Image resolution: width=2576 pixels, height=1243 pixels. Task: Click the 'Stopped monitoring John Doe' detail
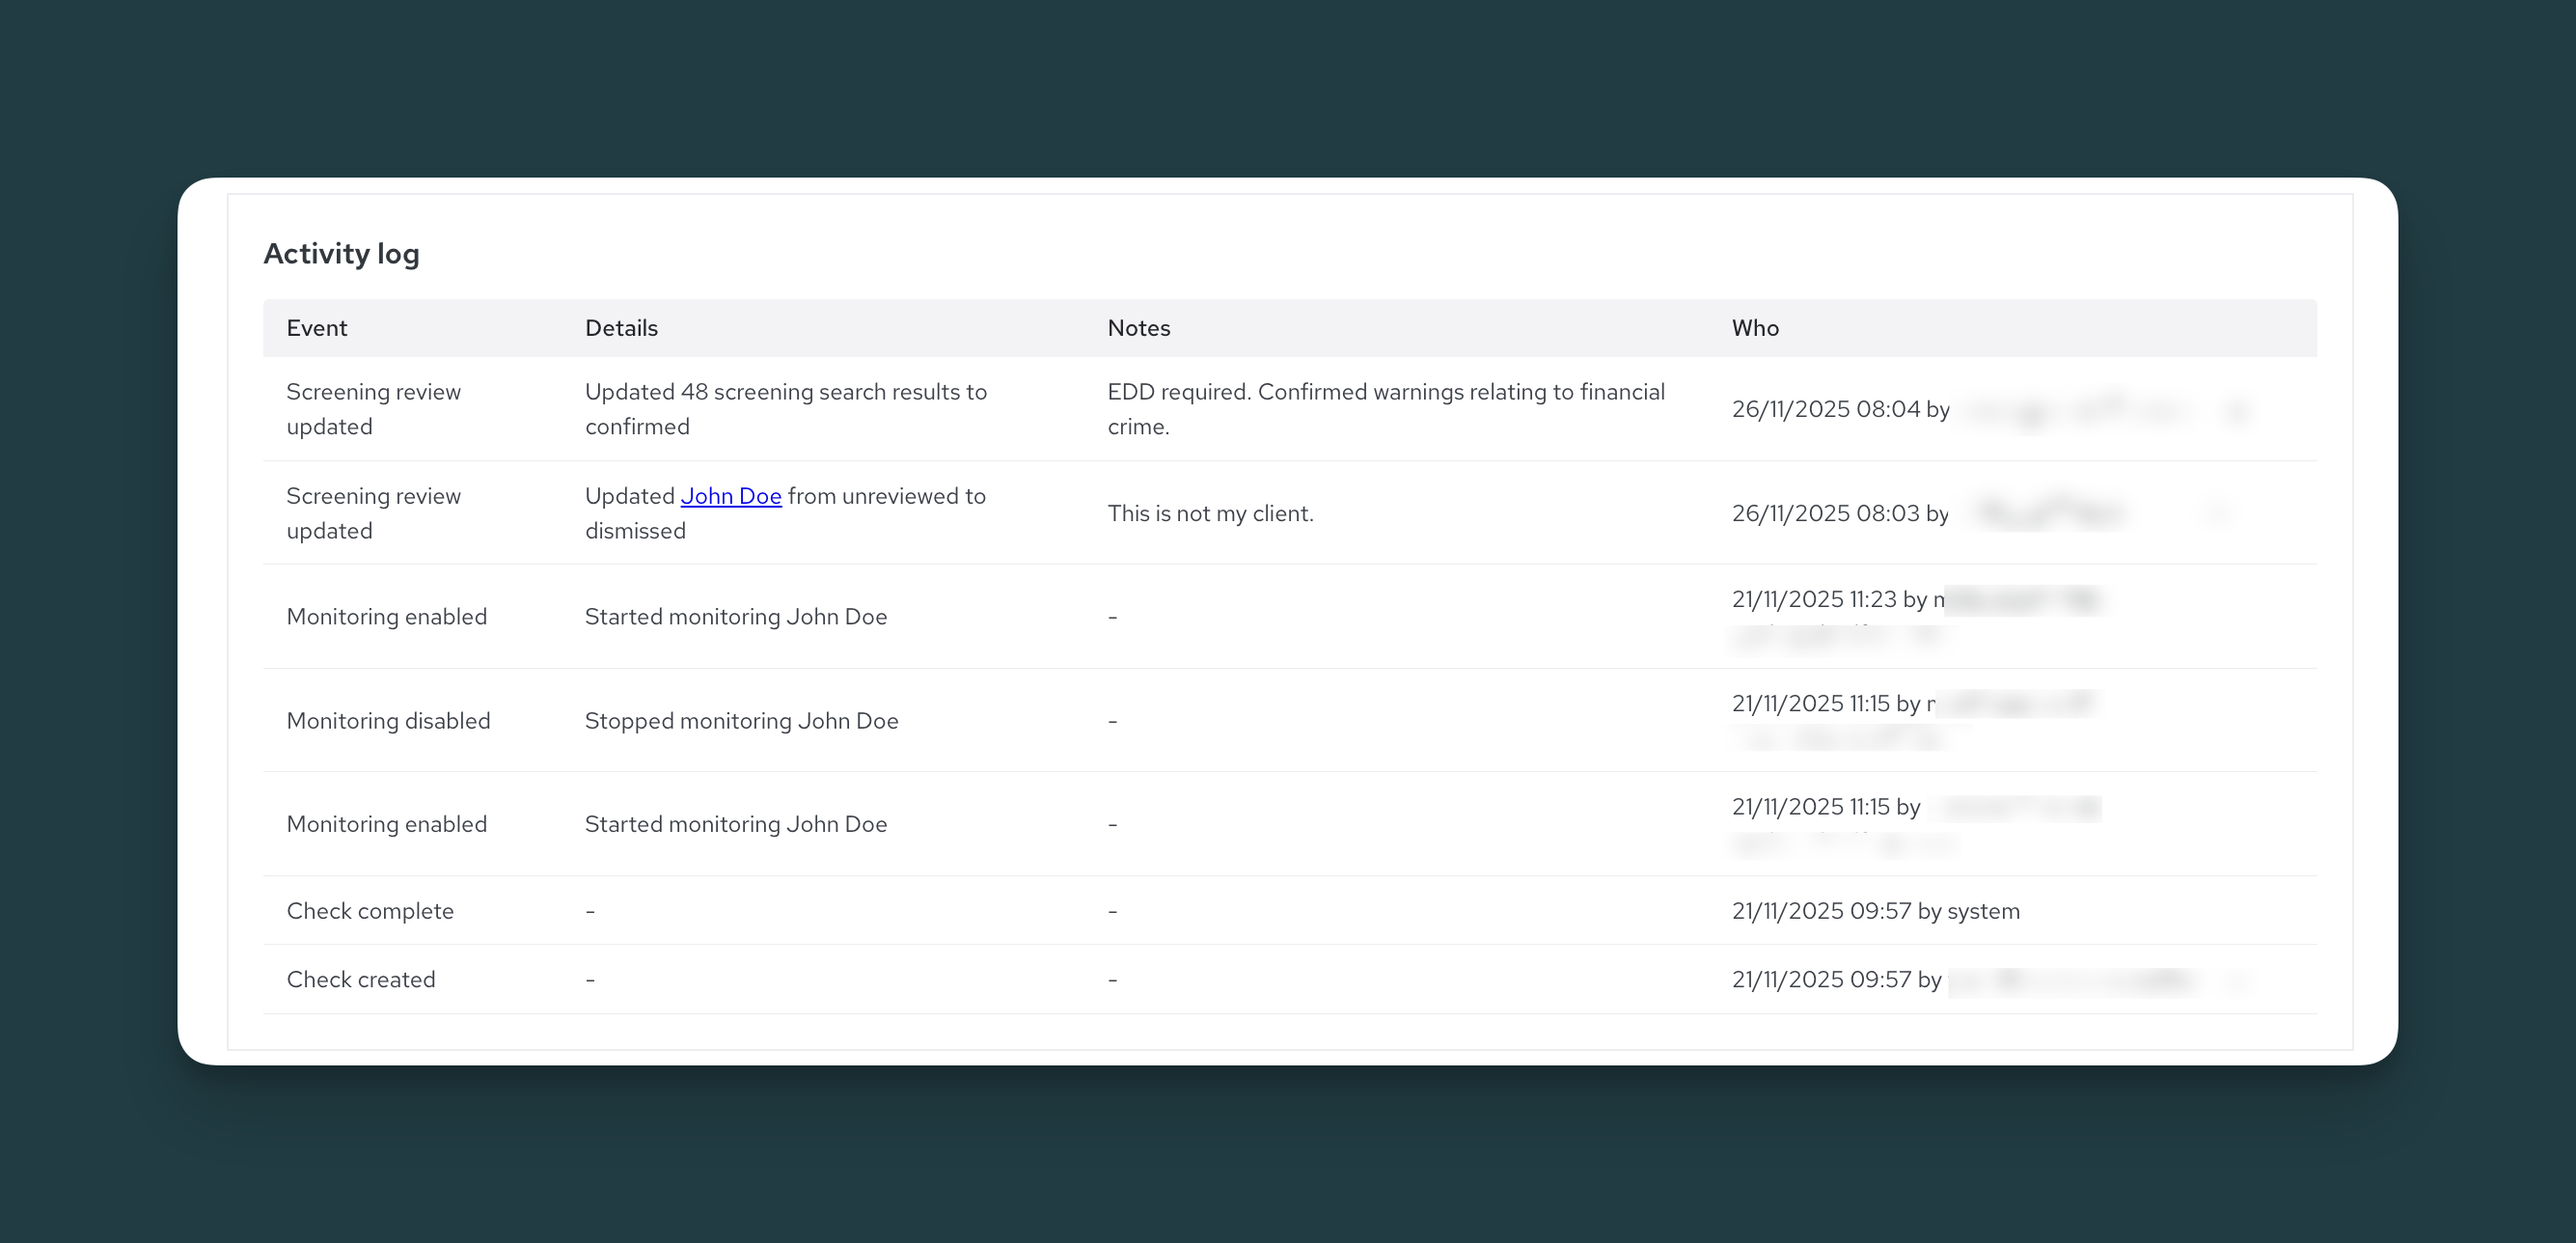tap(742, 721)
